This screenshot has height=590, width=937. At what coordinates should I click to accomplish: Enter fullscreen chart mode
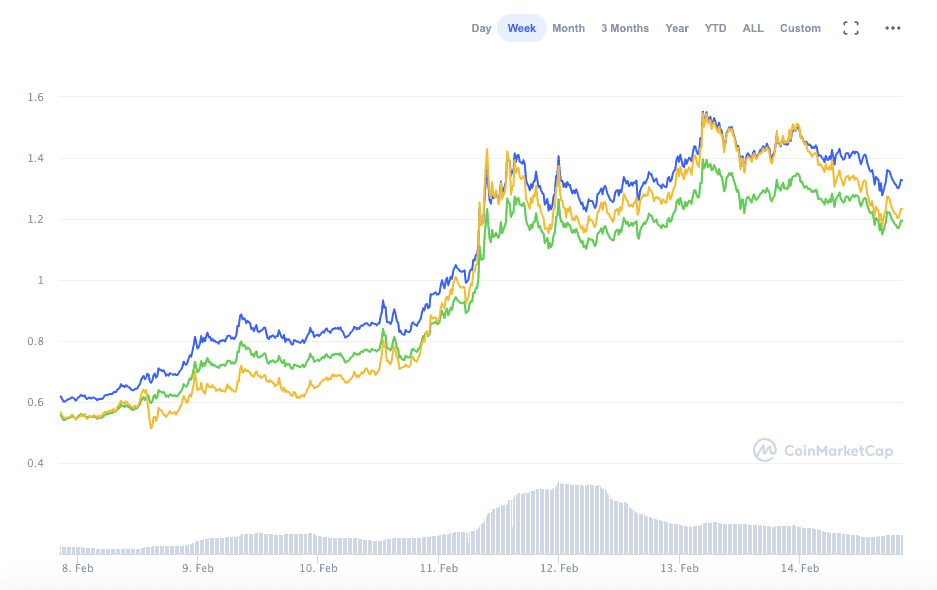point(851,28)
